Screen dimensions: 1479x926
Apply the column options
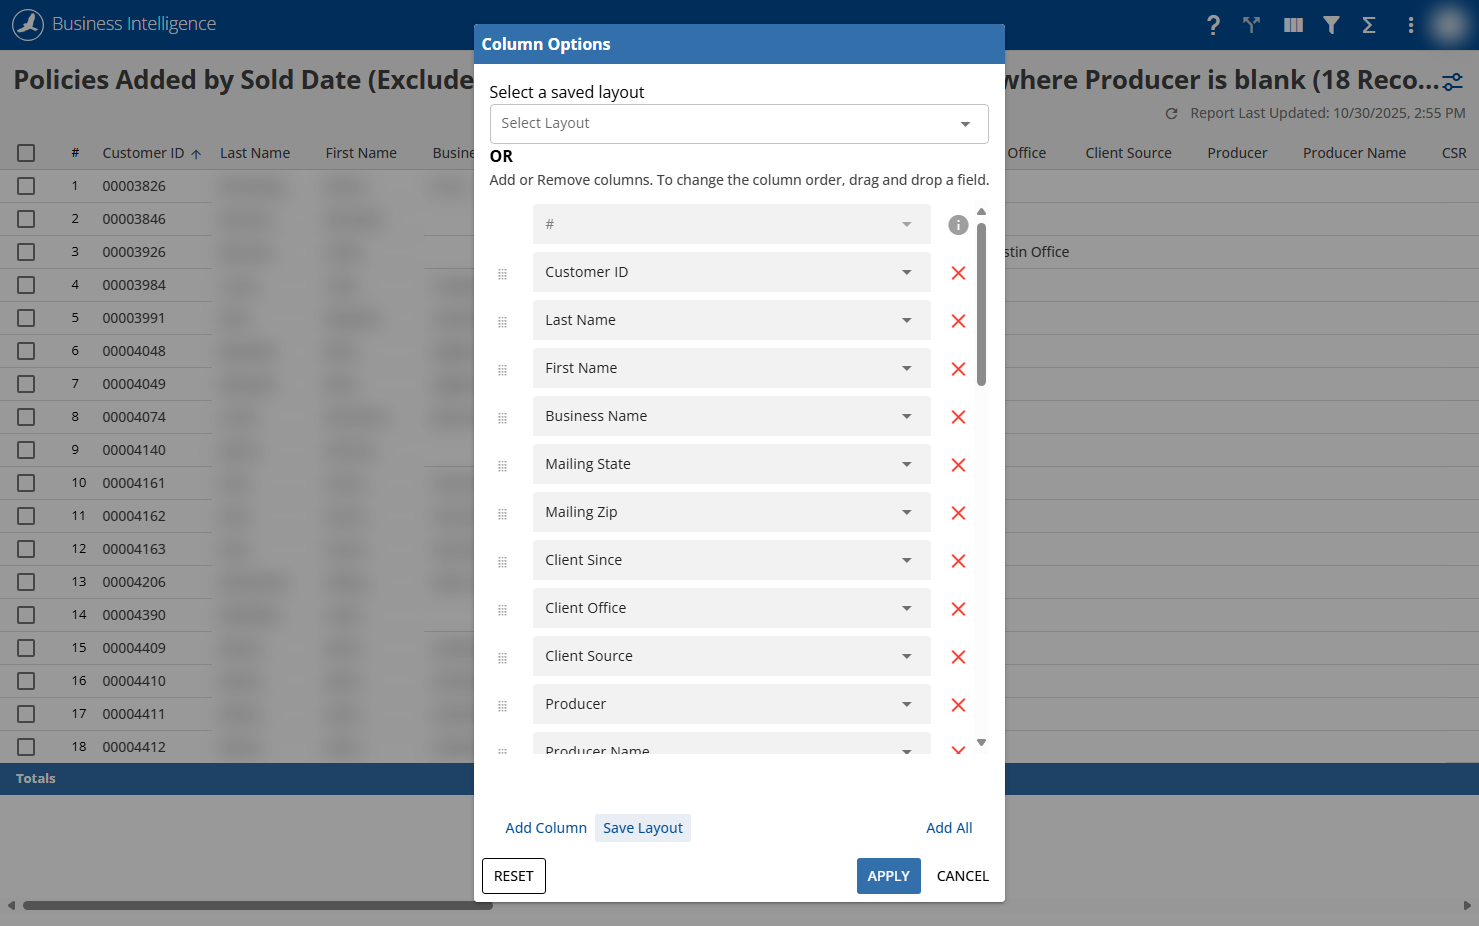pyautogui.click(x=889, y=876)
